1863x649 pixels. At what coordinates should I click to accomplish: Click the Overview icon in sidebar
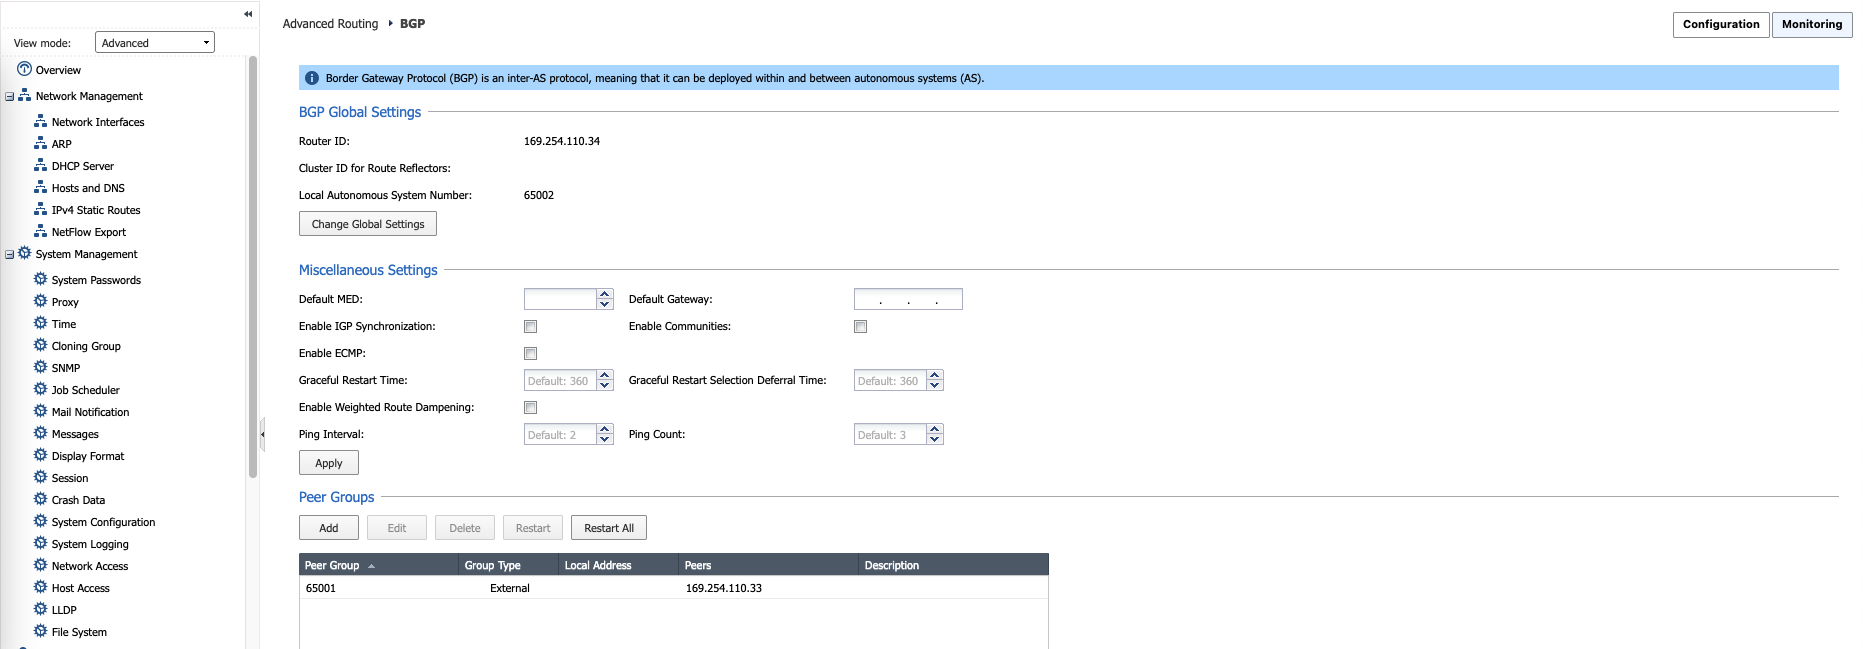pyautogui.click(x=24, y=70)
